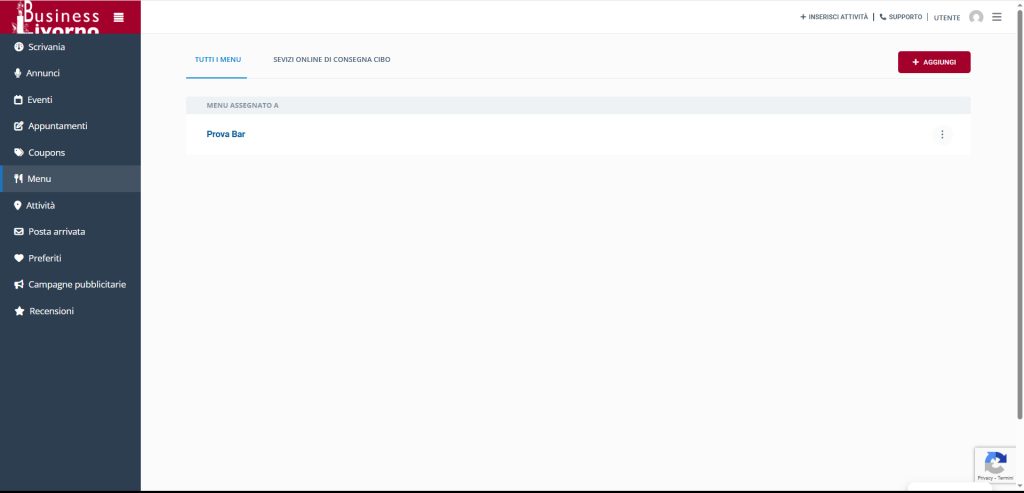Switch to Tutti i menu tab

pos(217,61)
